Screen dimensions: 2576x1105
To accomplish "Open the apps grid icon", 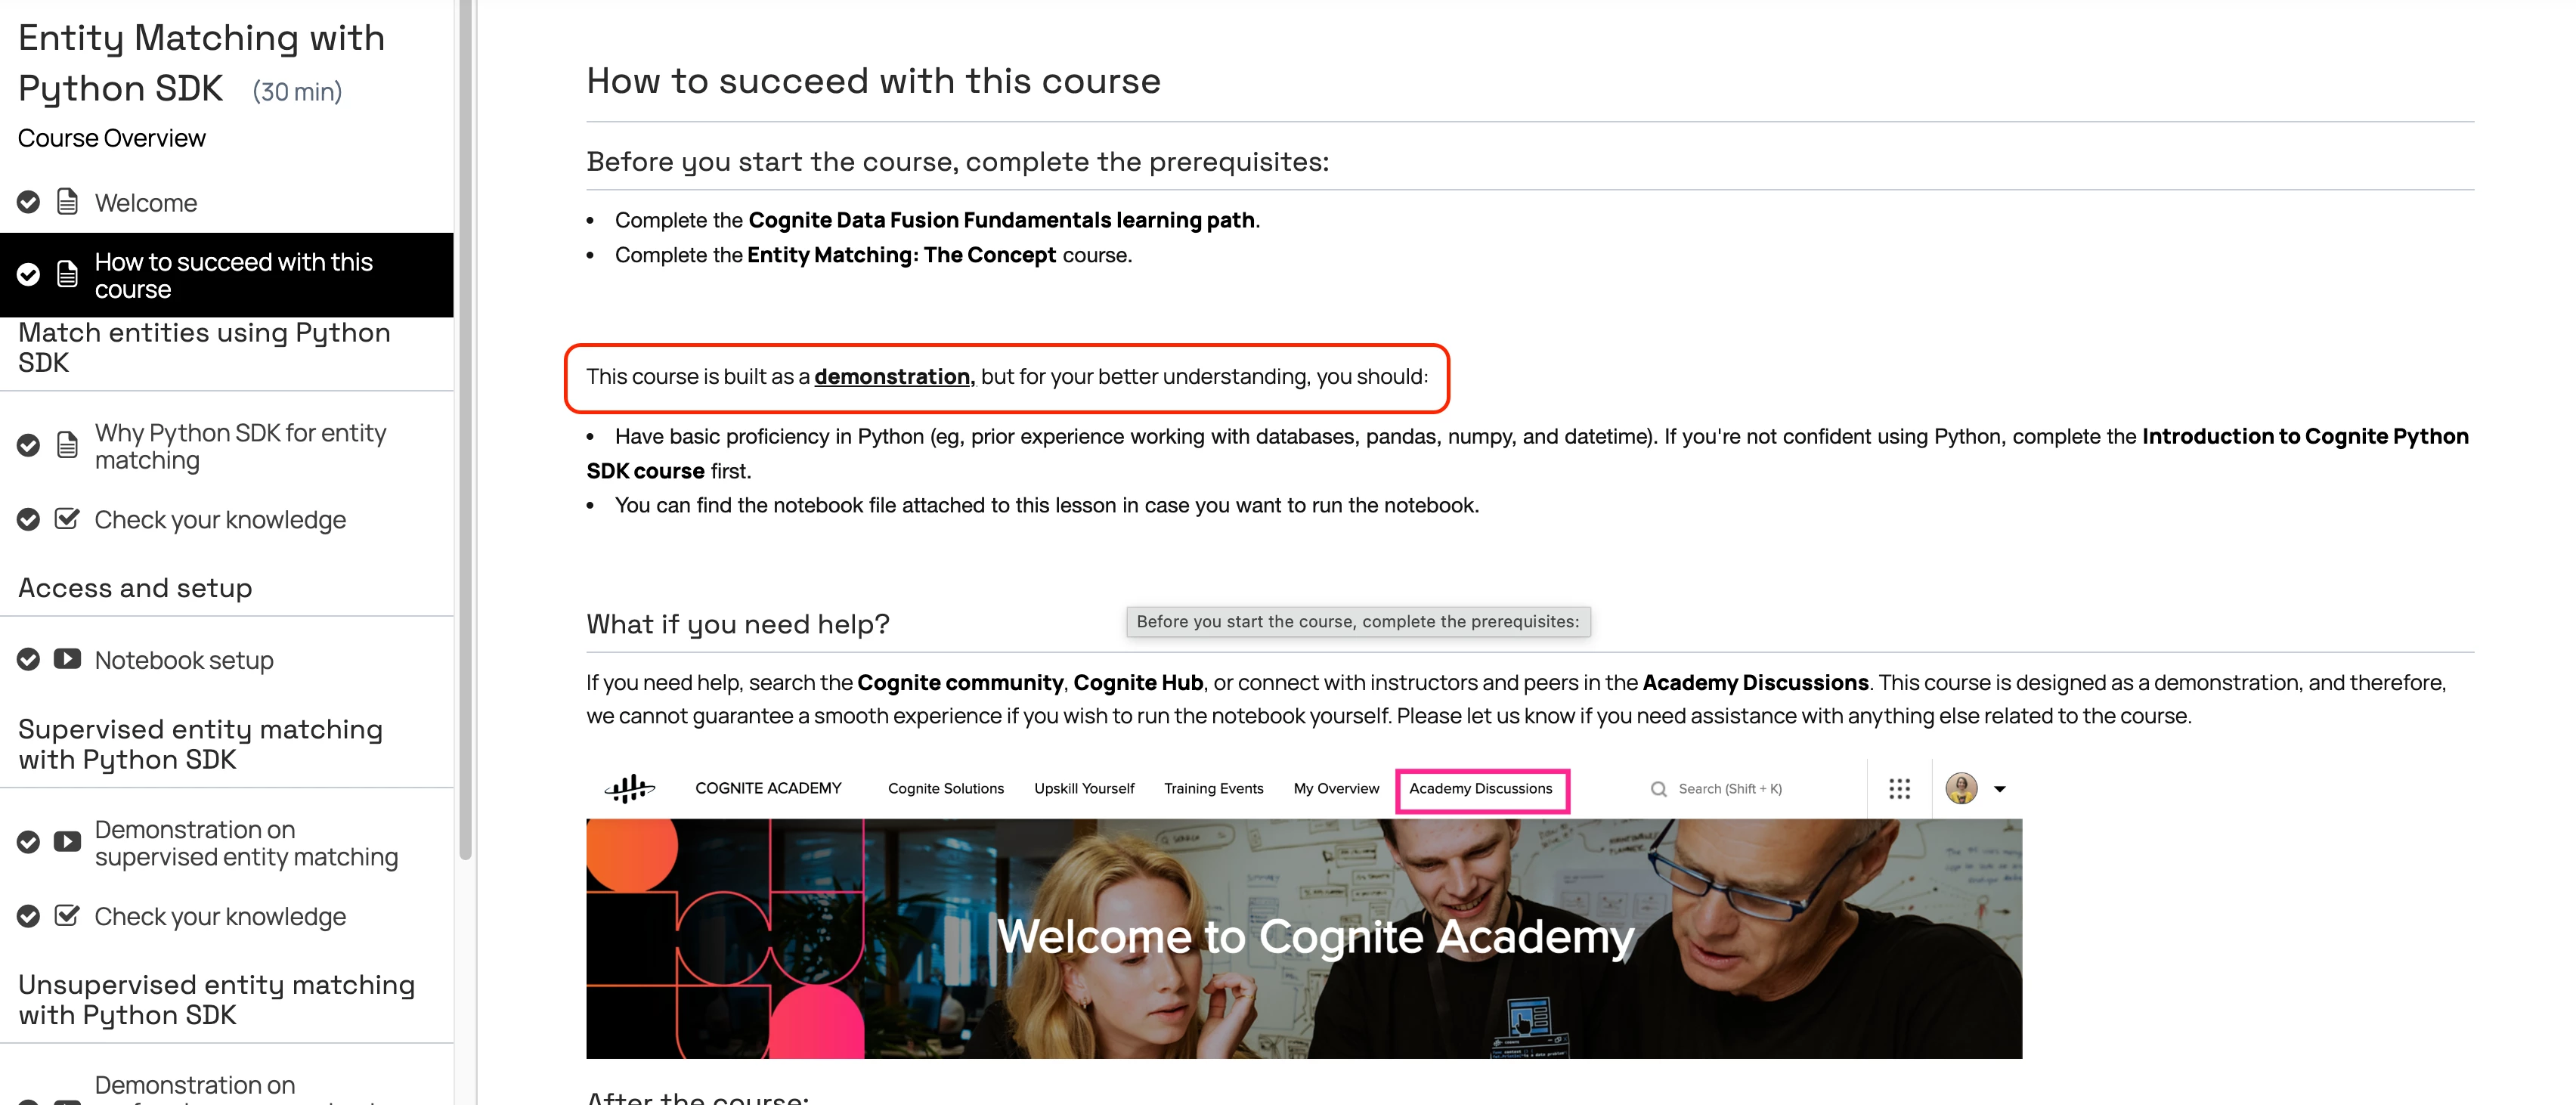I will click(x=1899, y=789).
